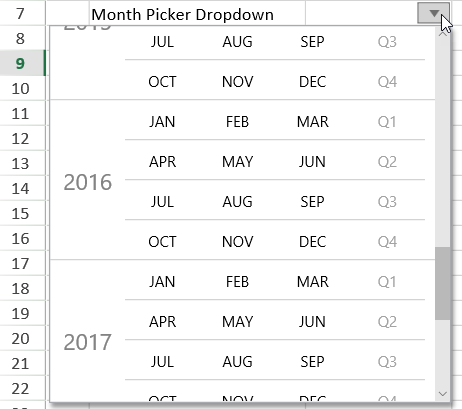Click the vertical scrollbar thumb
The width and height of the screenshot is (462, 409).
coord(443,283)
